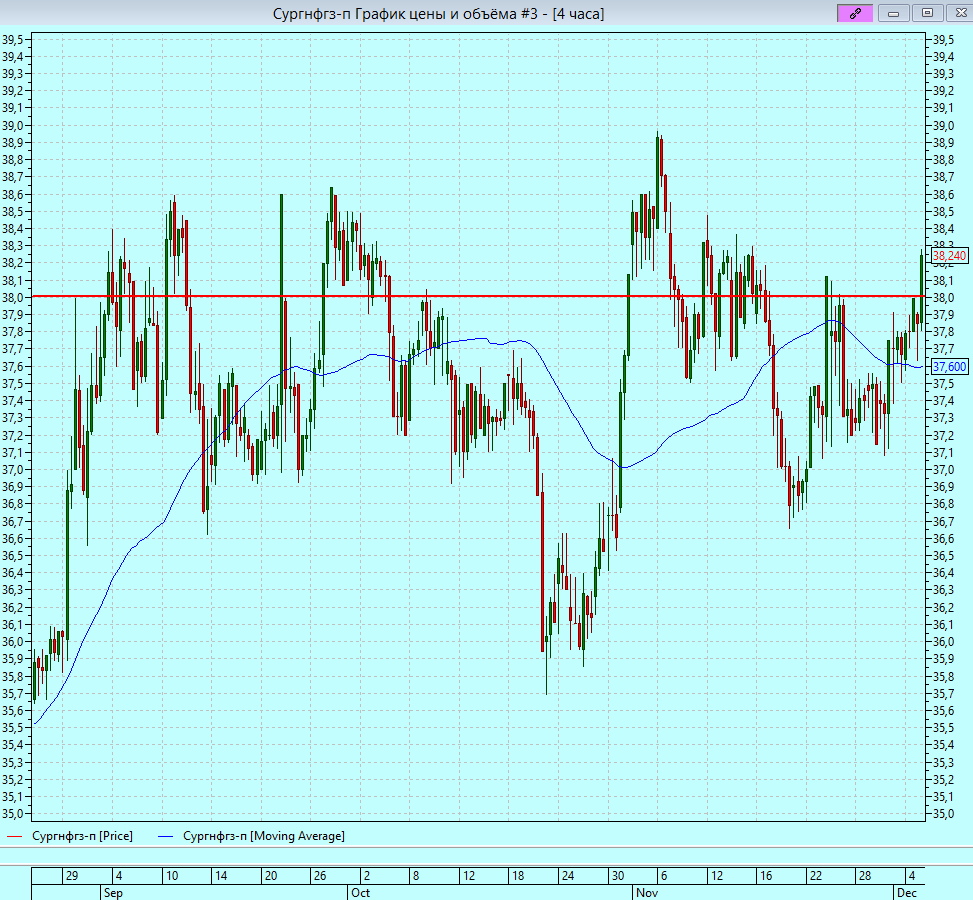Close the Сургнфгз-п chart window
The width and height of the screenshot is (973, 900).
(960, 13)
